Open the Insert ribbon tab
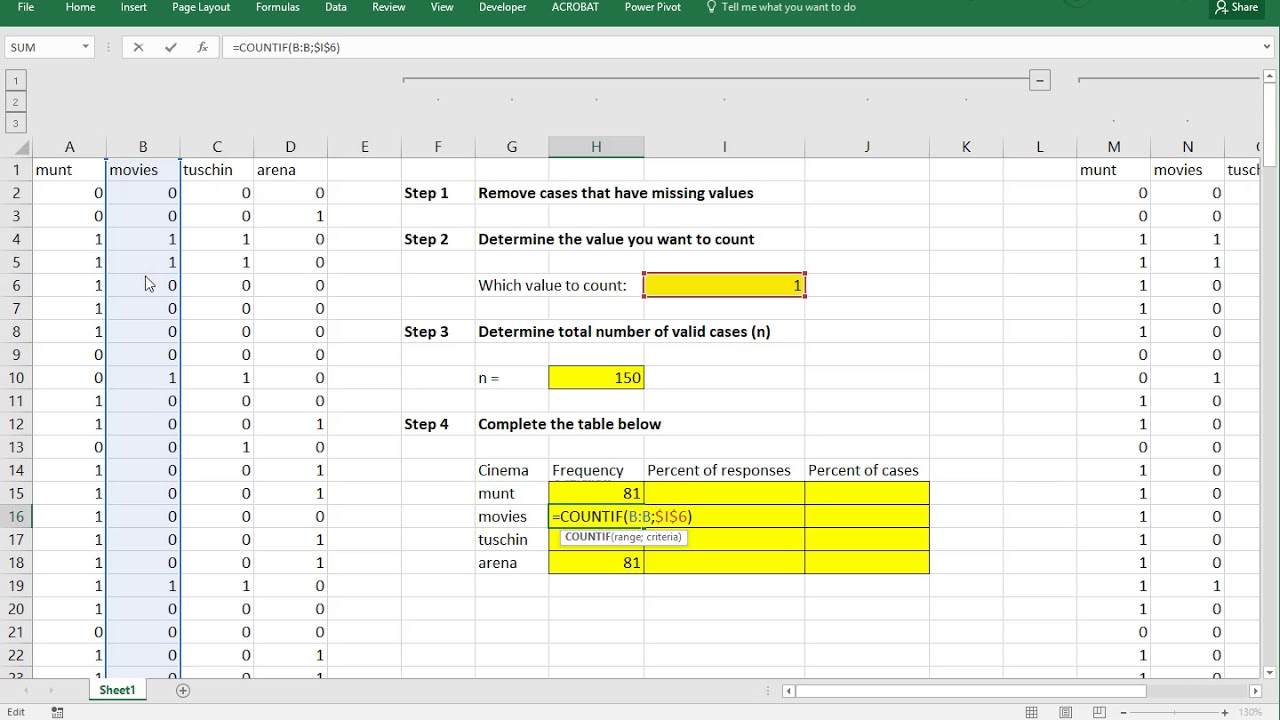The width and height of the screenshot is (1280, 720). pos(133,7)
